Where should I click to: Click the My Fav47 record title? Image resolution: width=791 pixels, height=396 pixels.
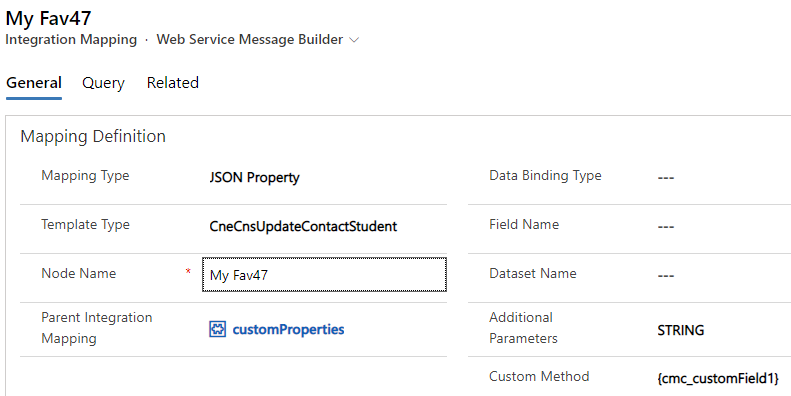(48, 19)
